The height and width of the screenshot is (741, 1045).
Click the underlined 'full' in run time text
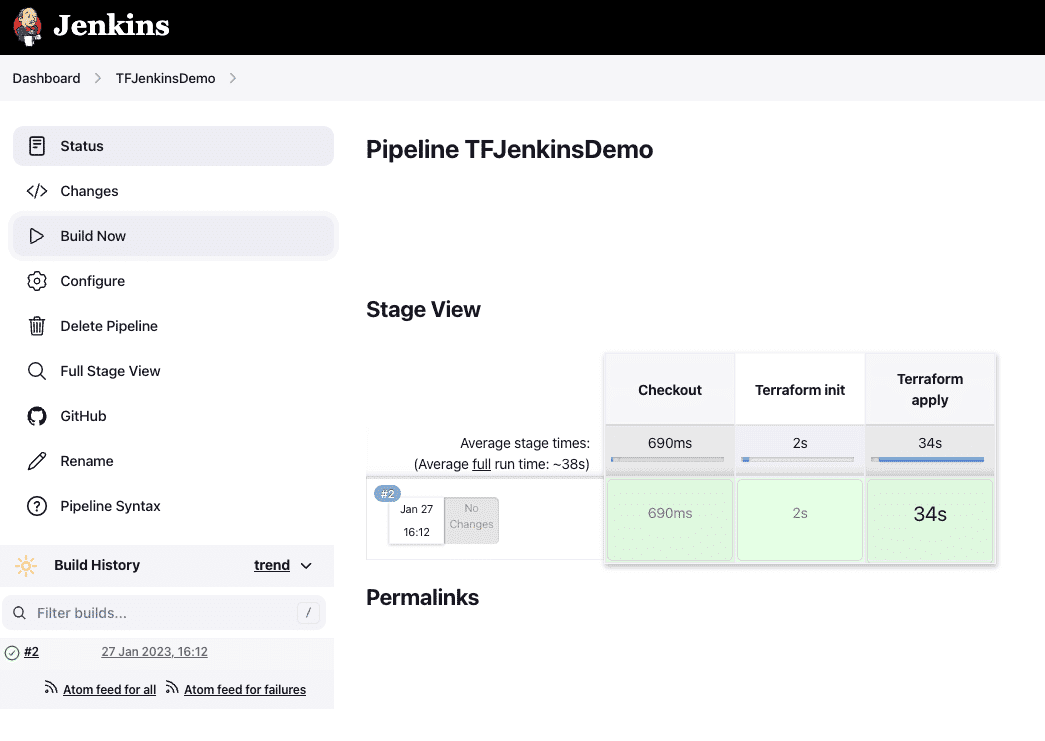[x=481, y=464]
